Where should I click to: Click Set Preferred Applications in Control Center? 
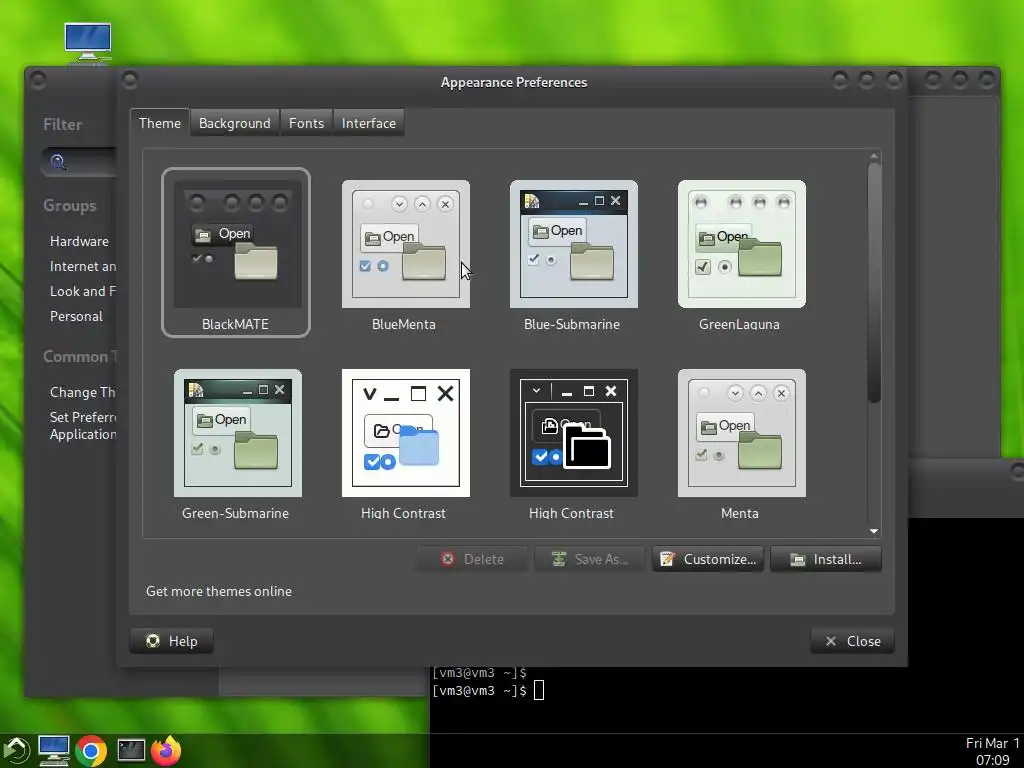pyautogui.click(x=83, y=426)
